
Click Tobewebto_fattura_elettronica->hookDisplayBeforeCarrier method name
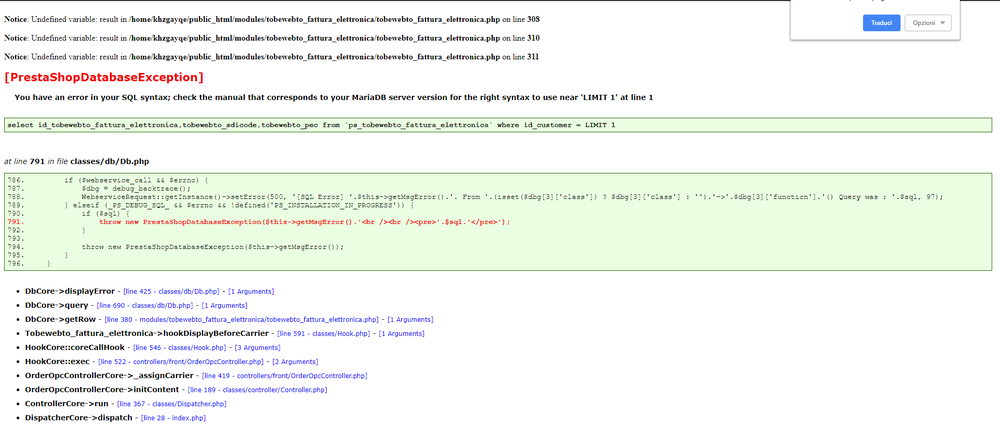coord(147,333)
